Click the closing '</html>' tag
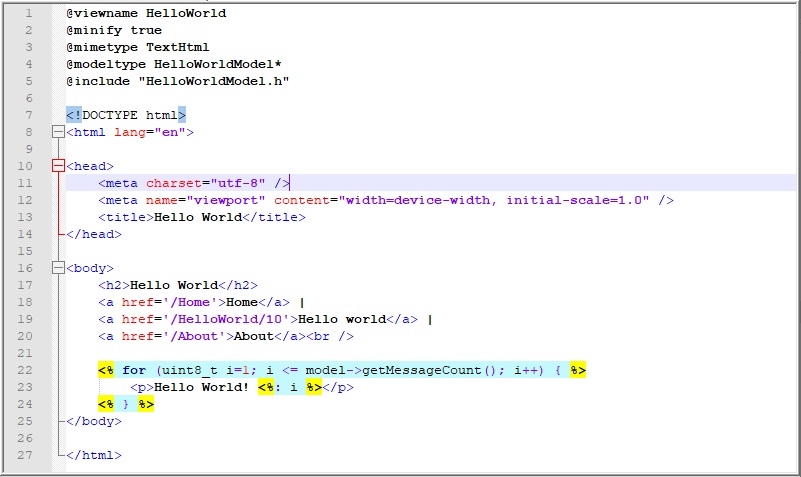801x477 pixels. coord(94,455)
